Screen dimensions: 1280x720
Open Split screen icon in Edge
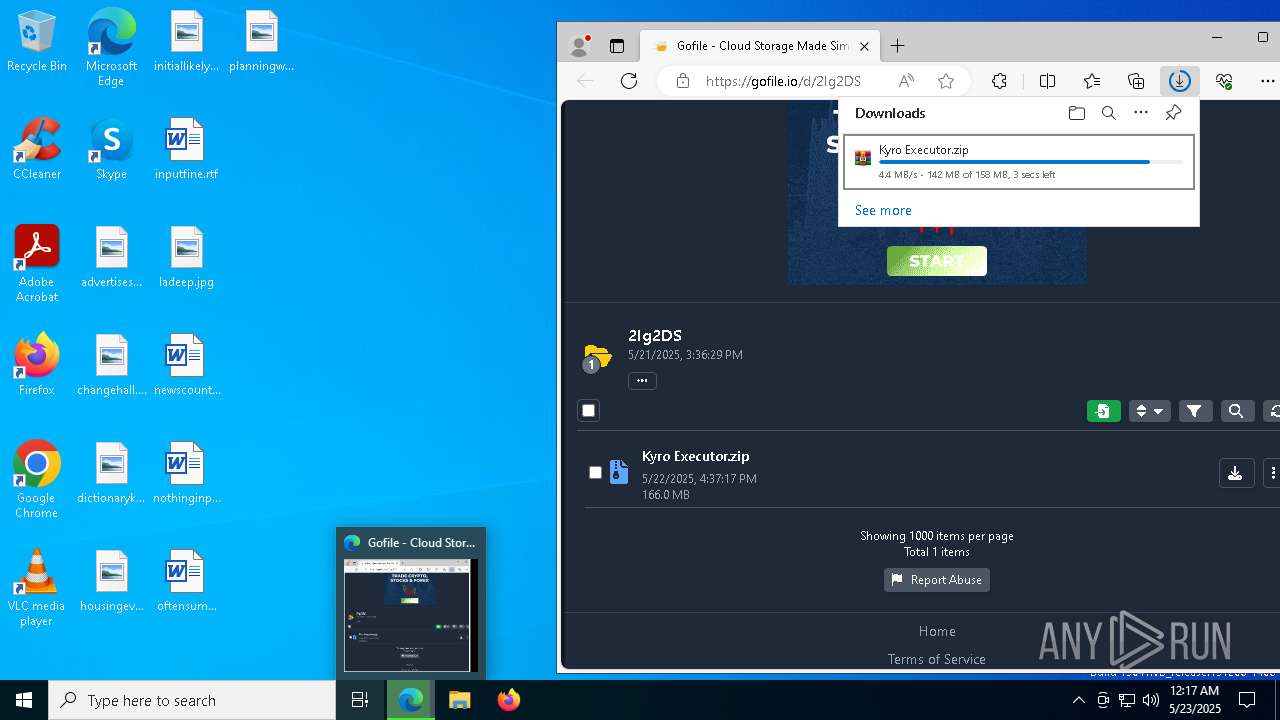tap(1048, 81)
